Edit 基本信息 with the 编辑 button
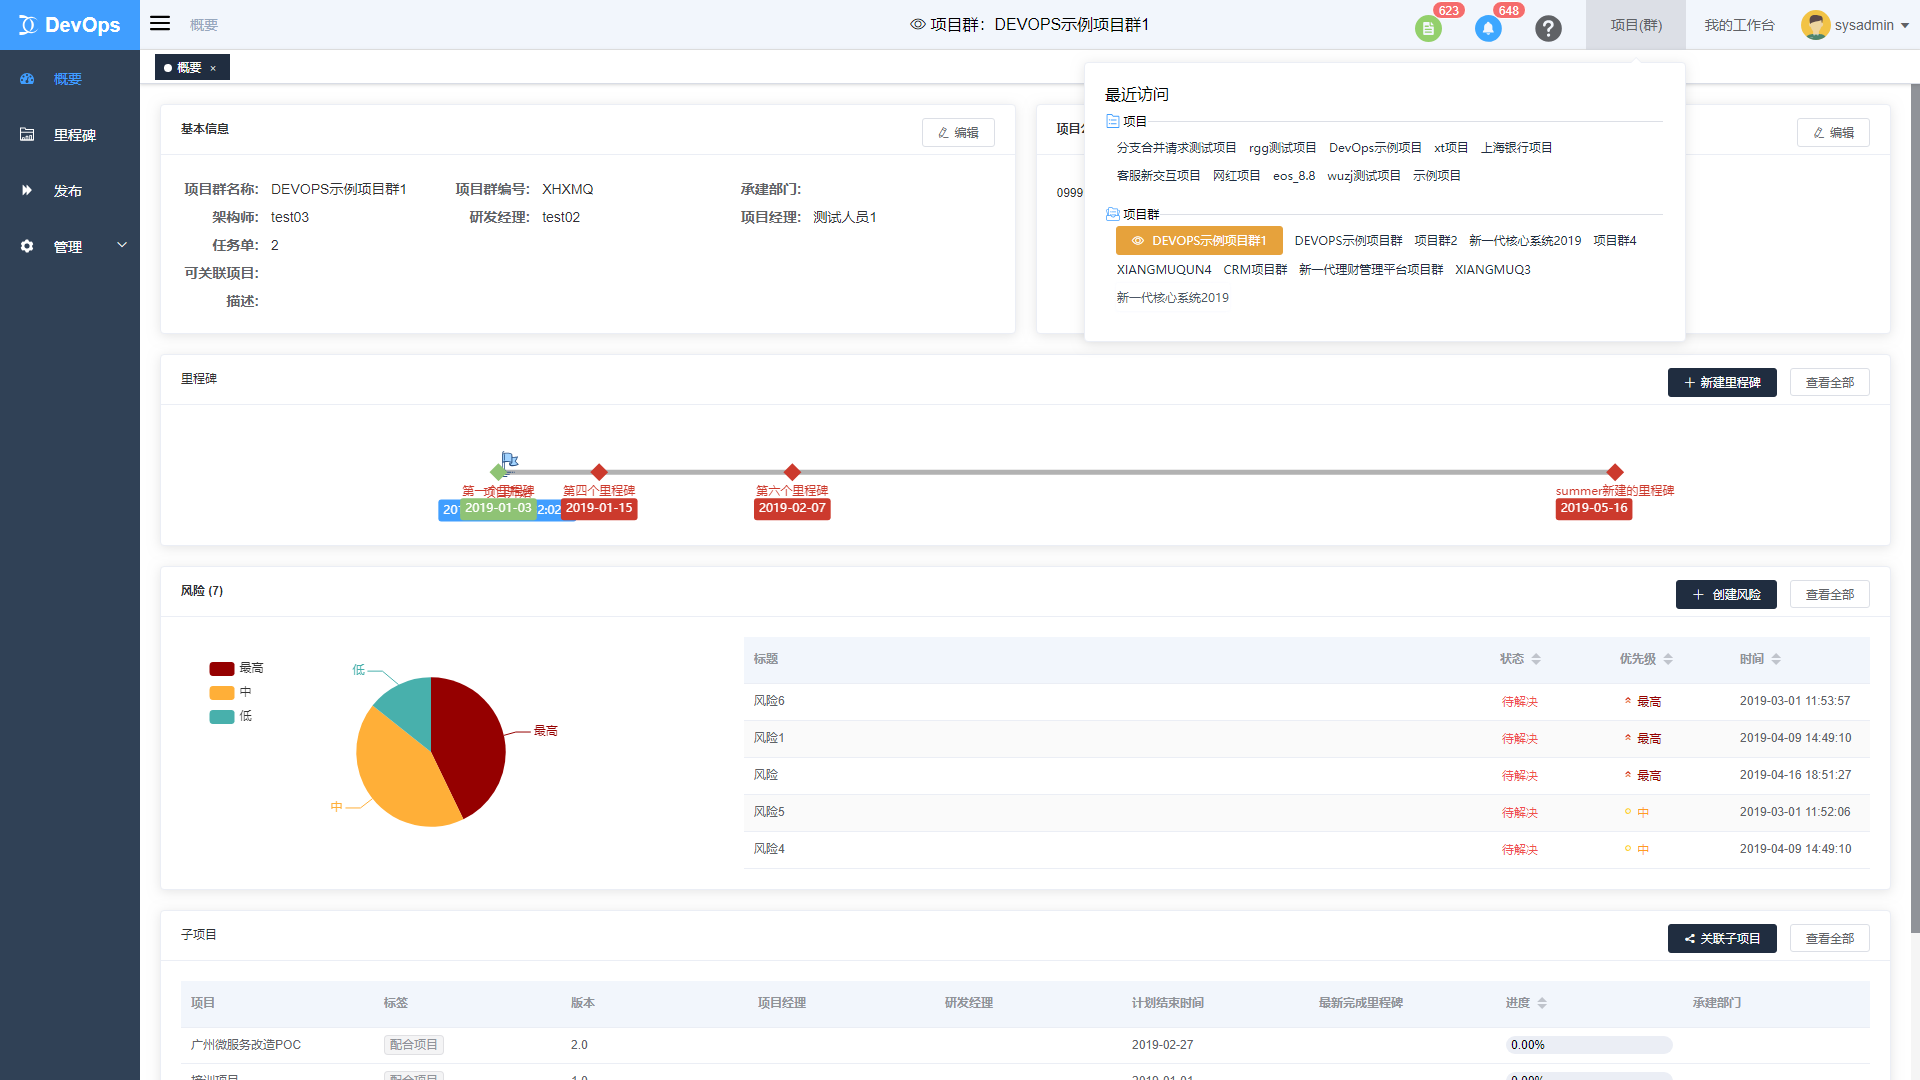 [958, 133]
